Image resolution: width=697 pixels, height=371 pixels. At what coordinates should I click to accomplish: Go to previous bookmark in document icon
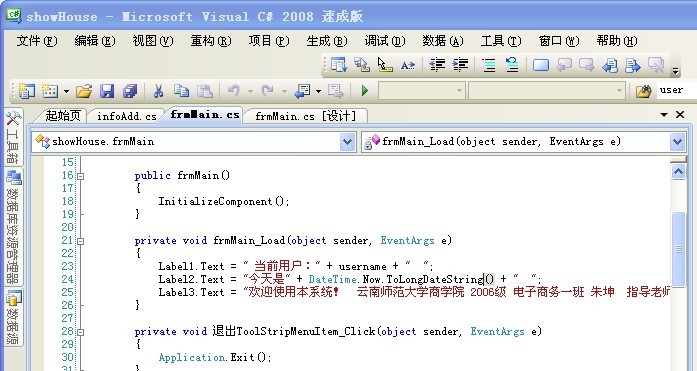click(610, 65)
